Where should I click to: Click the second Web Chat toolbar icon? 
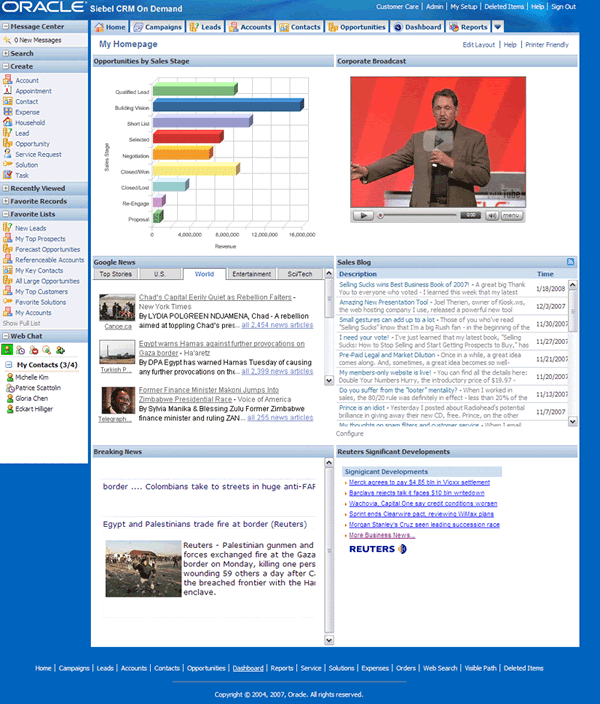[x=21, y=350]
